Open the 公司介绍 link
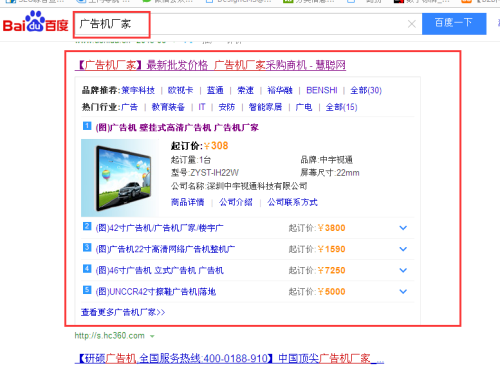 [x=236, y=202]
